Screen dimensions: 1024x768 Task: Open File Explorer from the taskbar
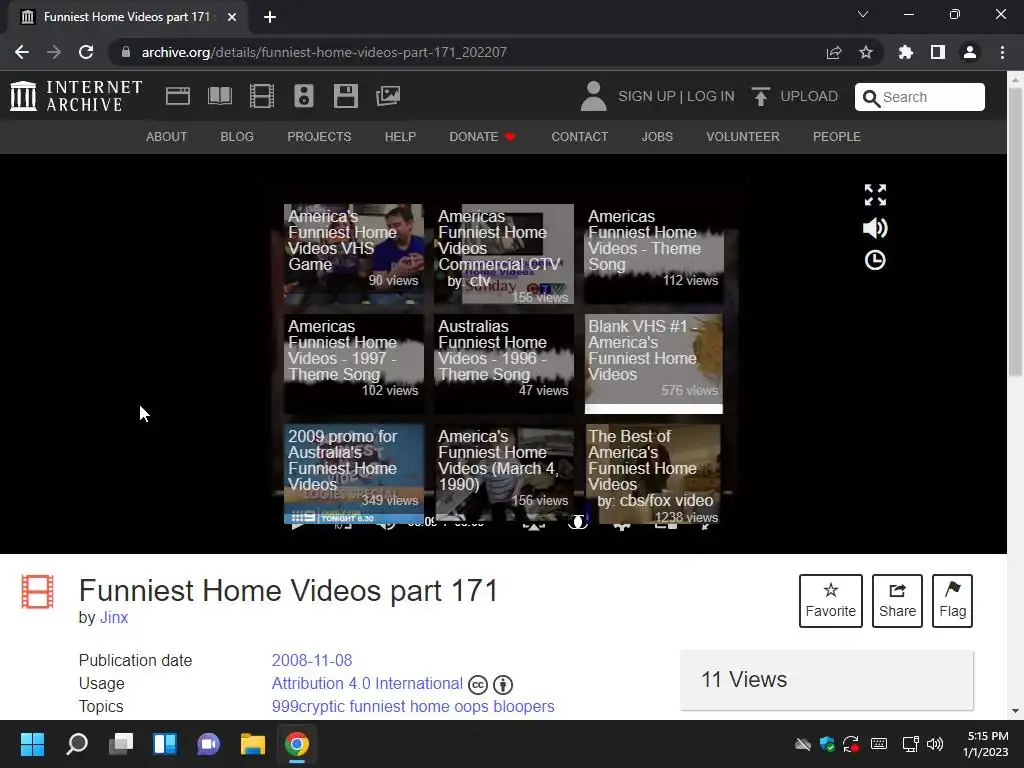253,744
